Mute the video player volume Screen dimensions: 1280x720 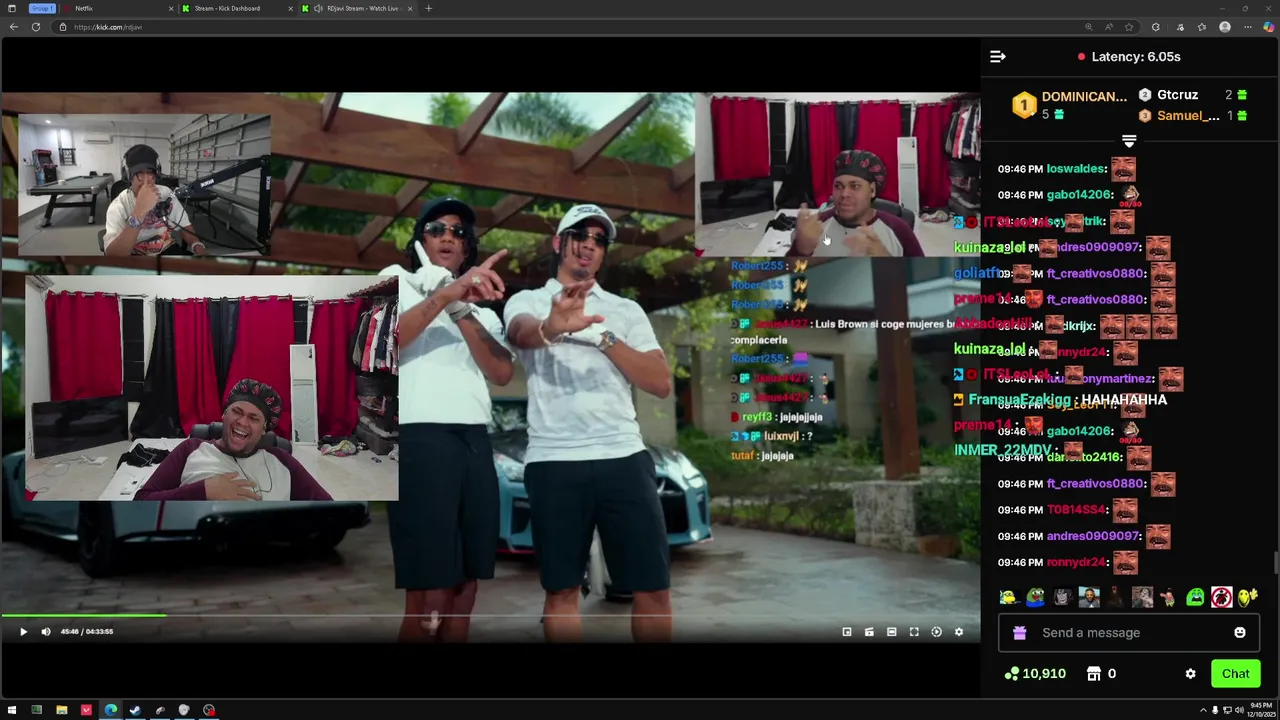[x=46, y=631]
